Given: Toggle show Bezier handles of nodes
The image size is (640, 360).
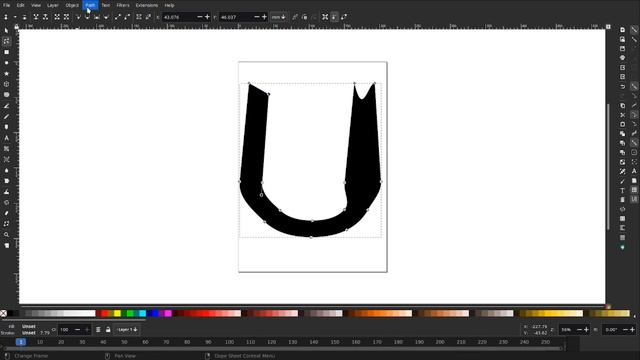Looking at the screenshot, I should pyautogui.click(x=334, y=17).
